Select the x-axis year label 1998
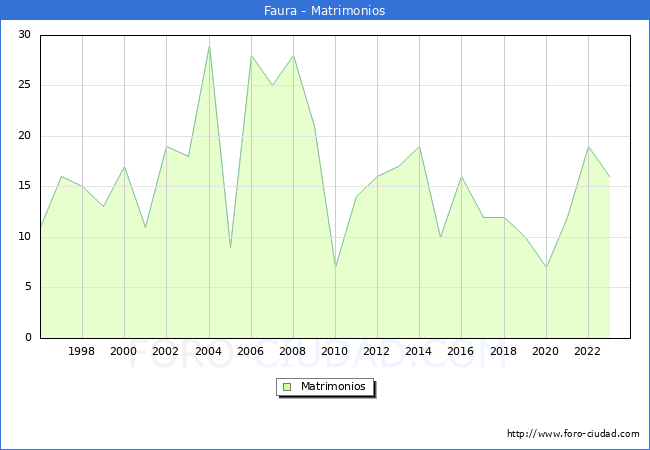The image size is (650, 450). [x=81, y=351]
